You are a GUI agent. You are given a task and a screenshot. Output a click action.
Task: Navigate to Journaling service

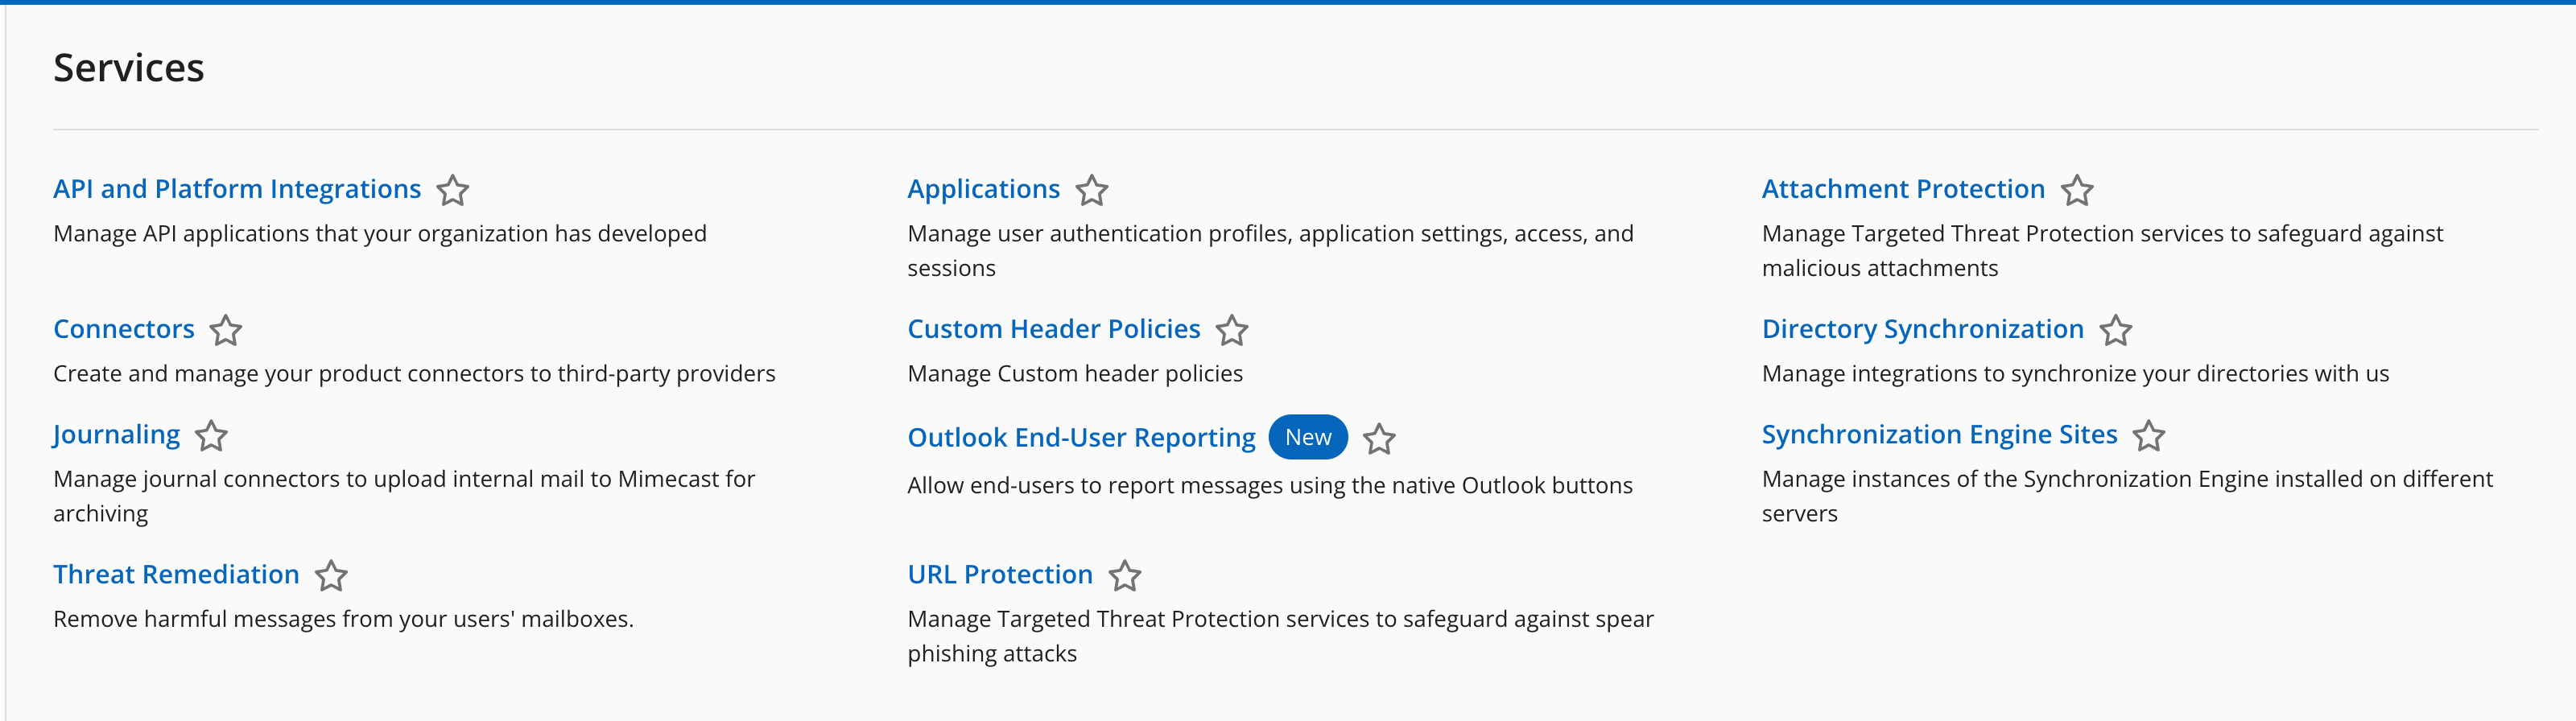coord(117,435)
